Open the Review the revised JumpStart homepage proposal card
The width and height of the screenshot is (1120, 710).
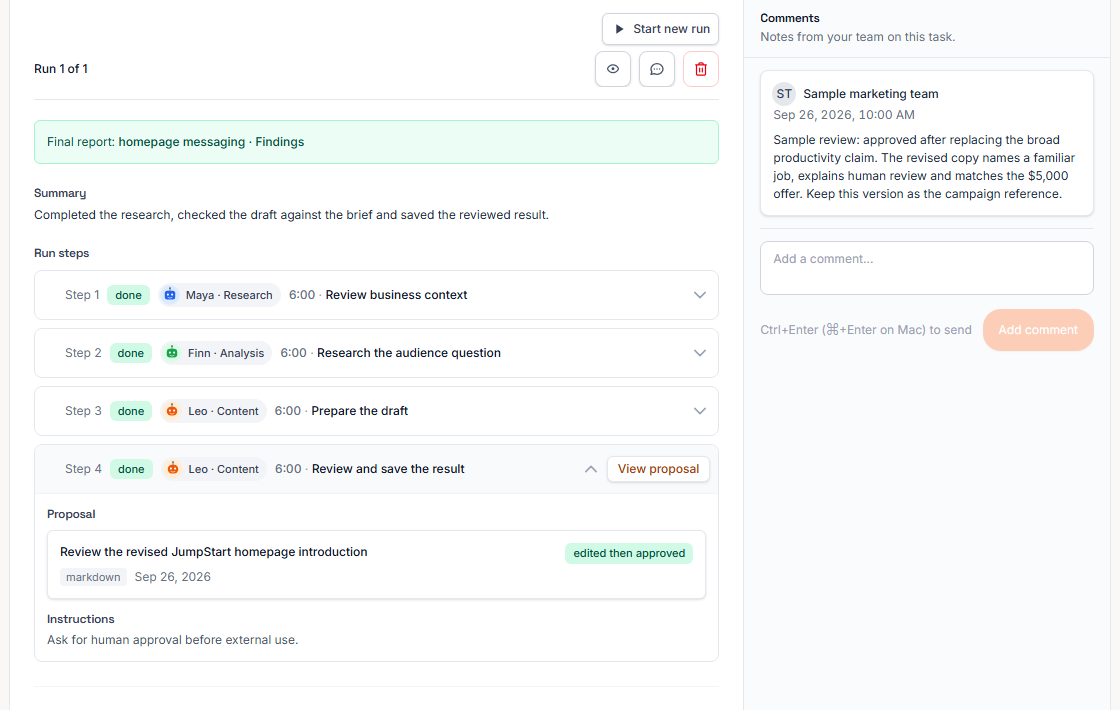[376, 564]
